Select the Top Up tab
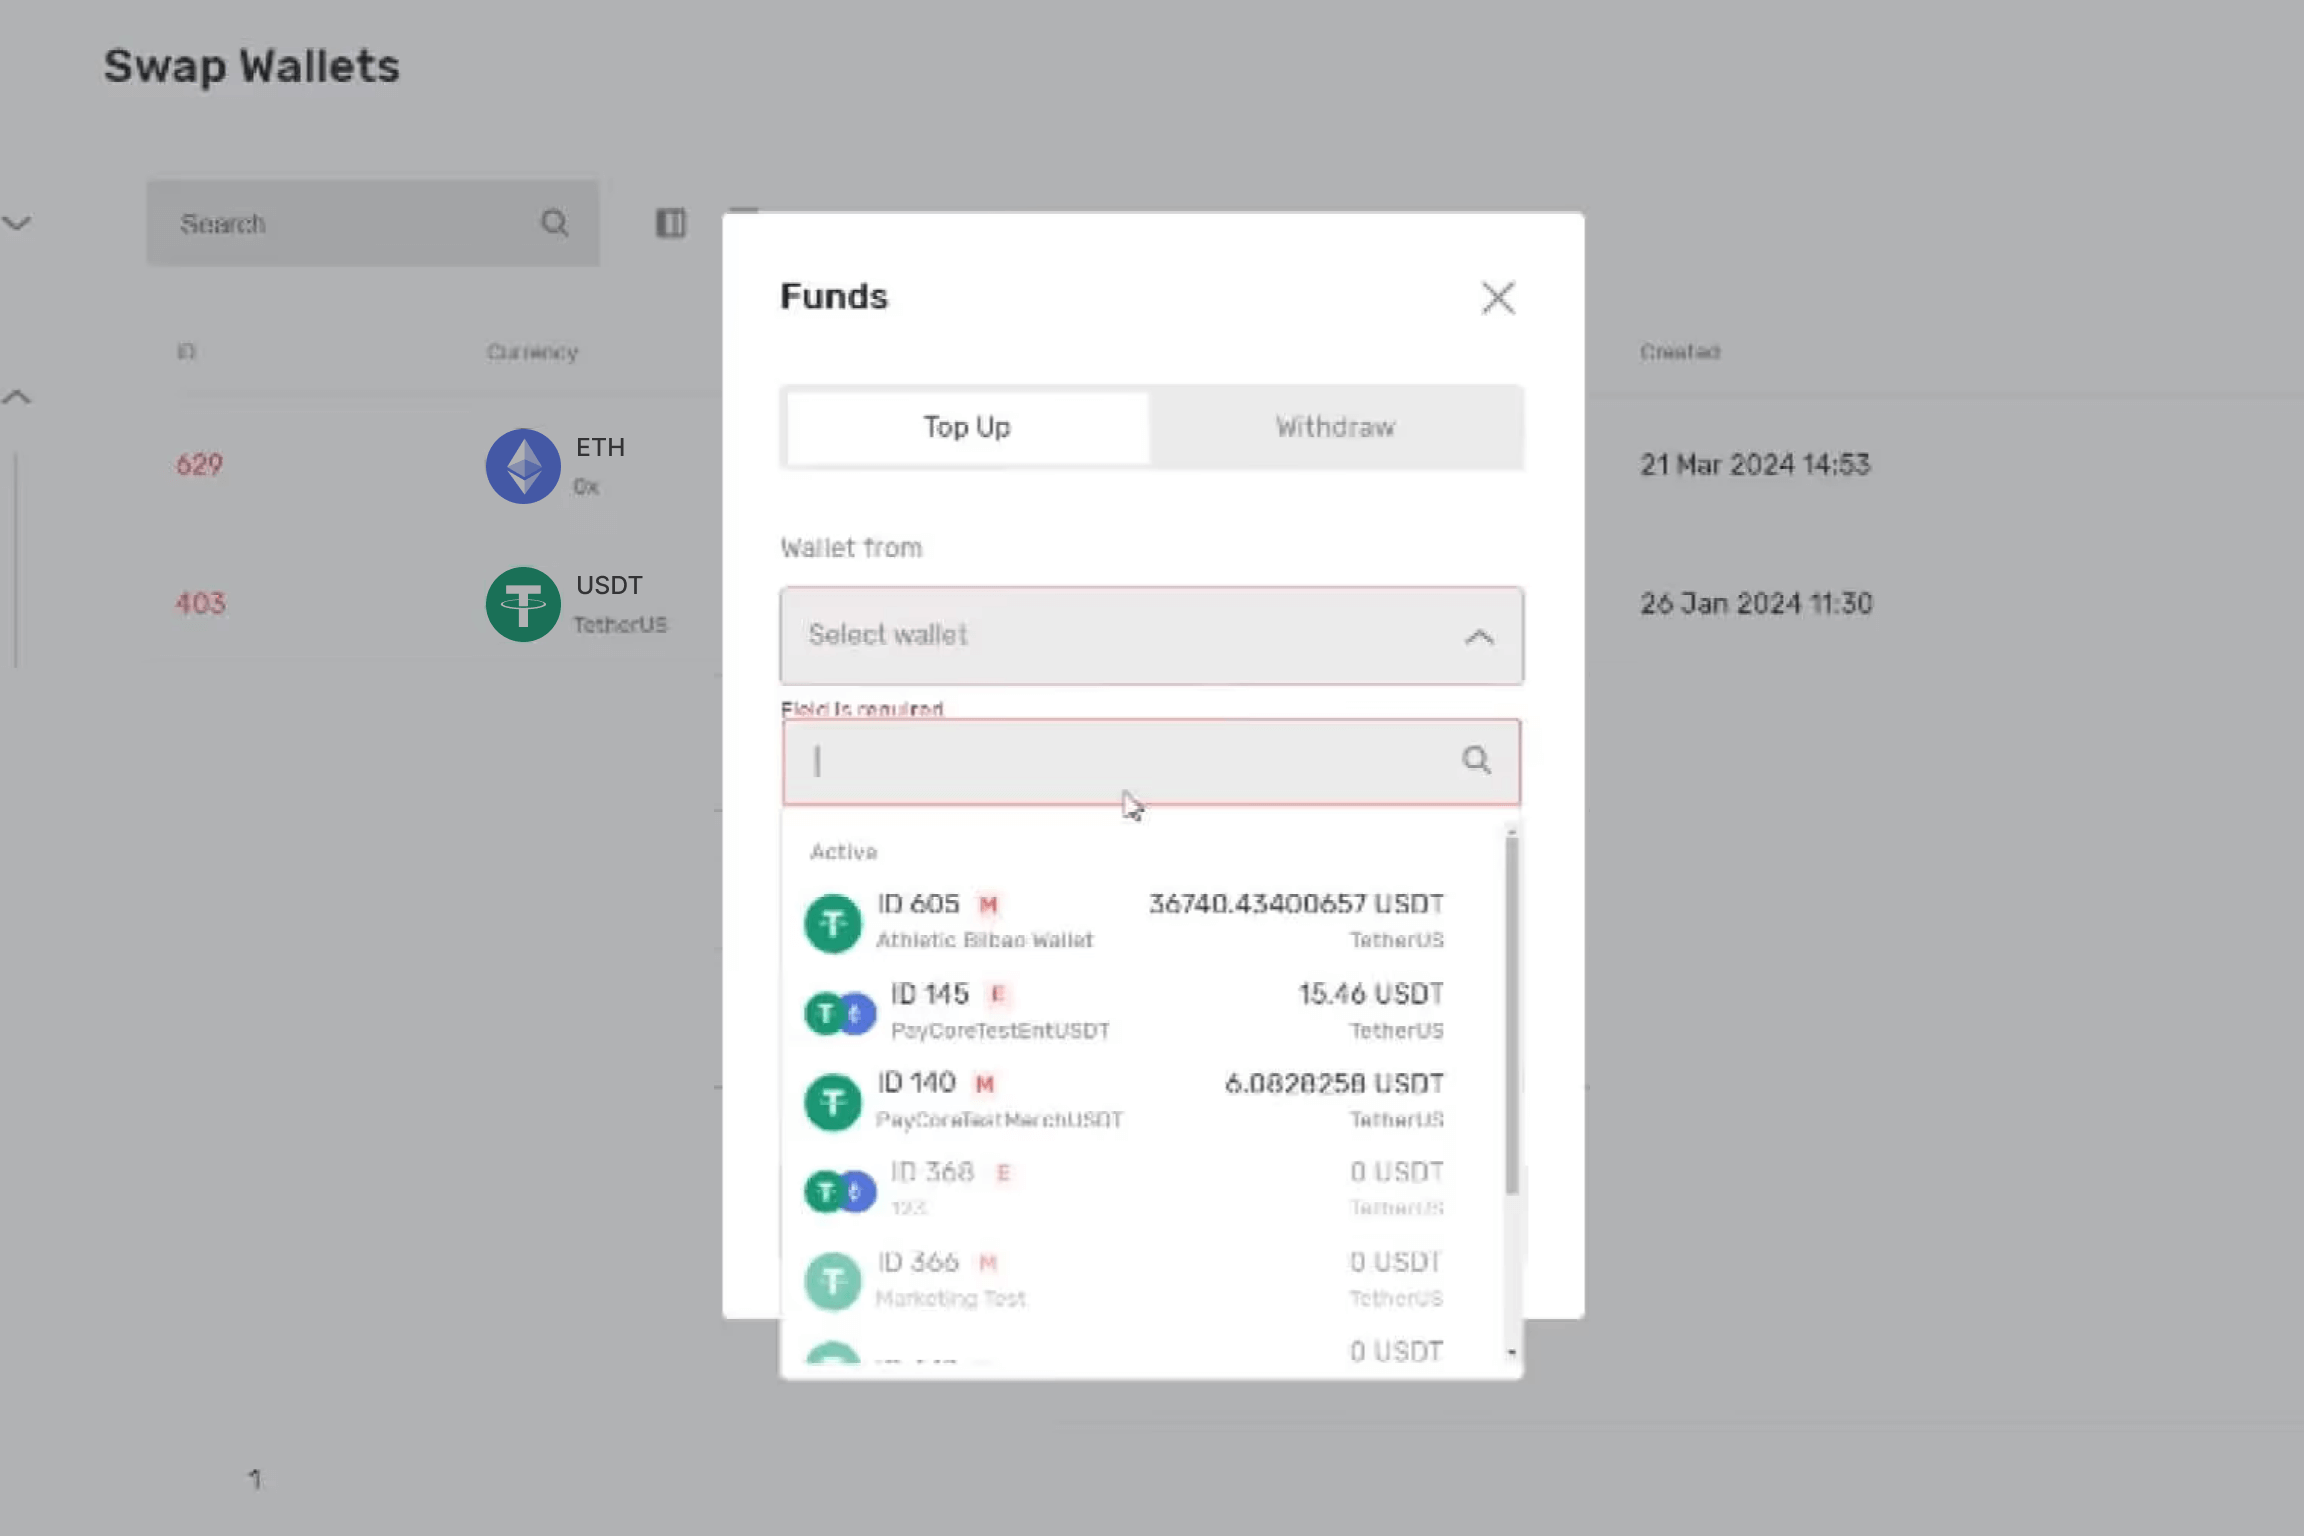Screen dimensions: 2304x1536 tap(966, 427)
